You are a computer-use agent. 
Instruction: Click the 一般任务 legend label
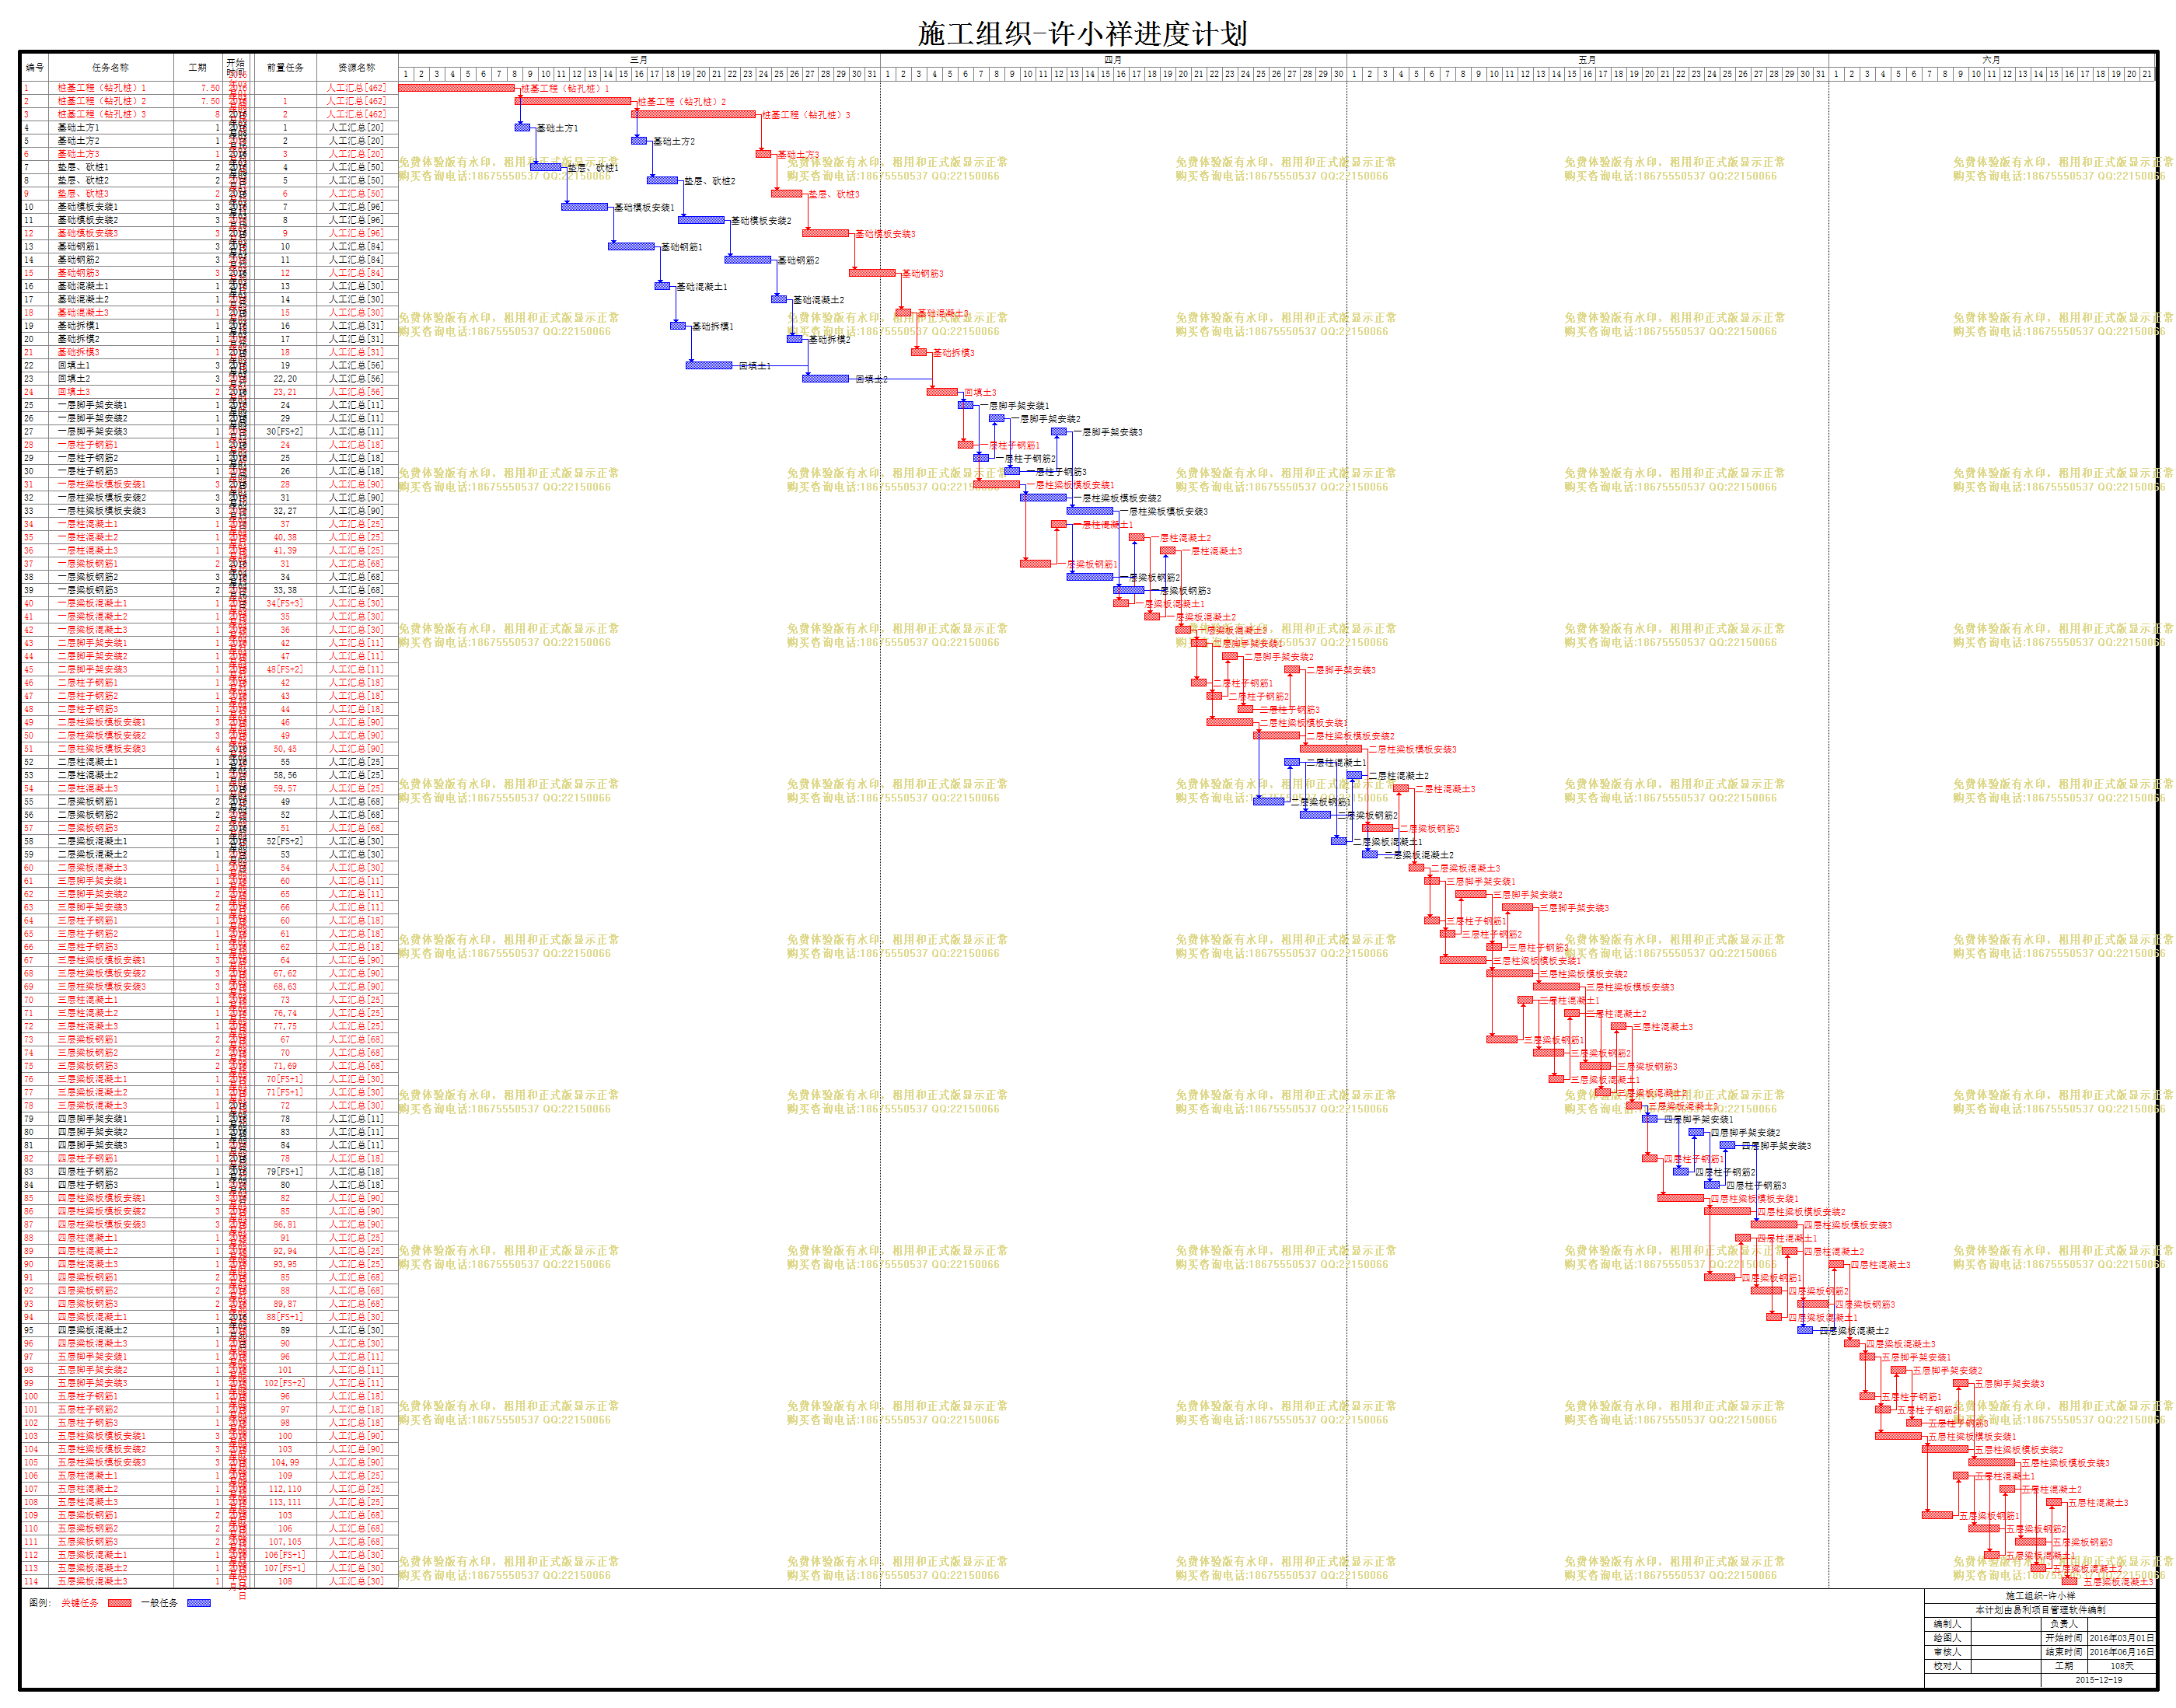[x=159, y=1603]
